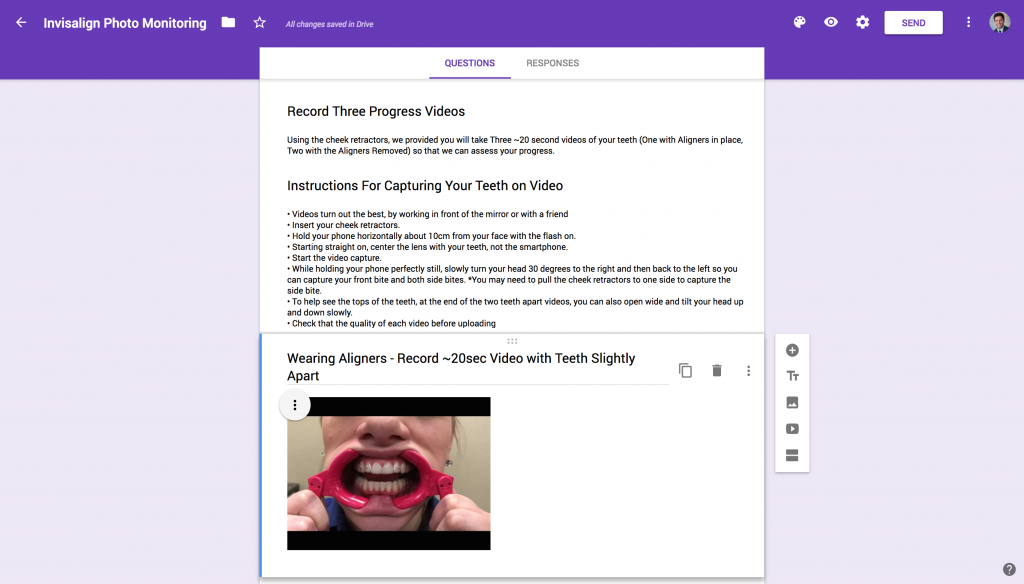Go back using the arrow icon

click(x=21, y=23)
